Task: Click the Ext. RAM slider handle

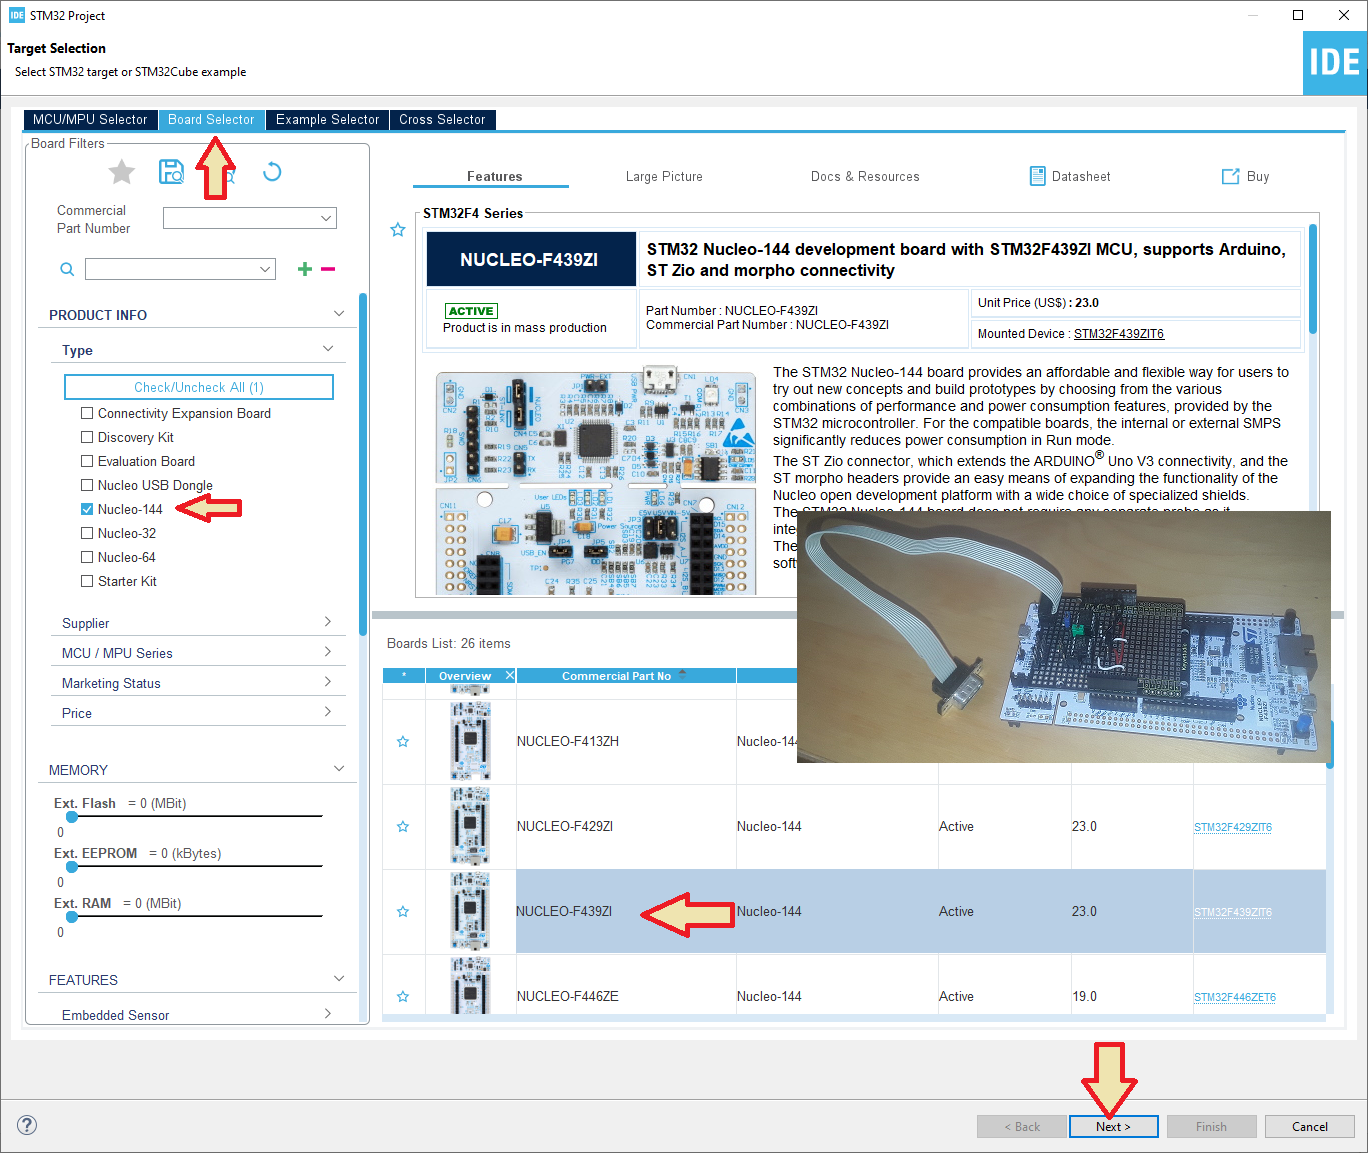Action: 72,916
